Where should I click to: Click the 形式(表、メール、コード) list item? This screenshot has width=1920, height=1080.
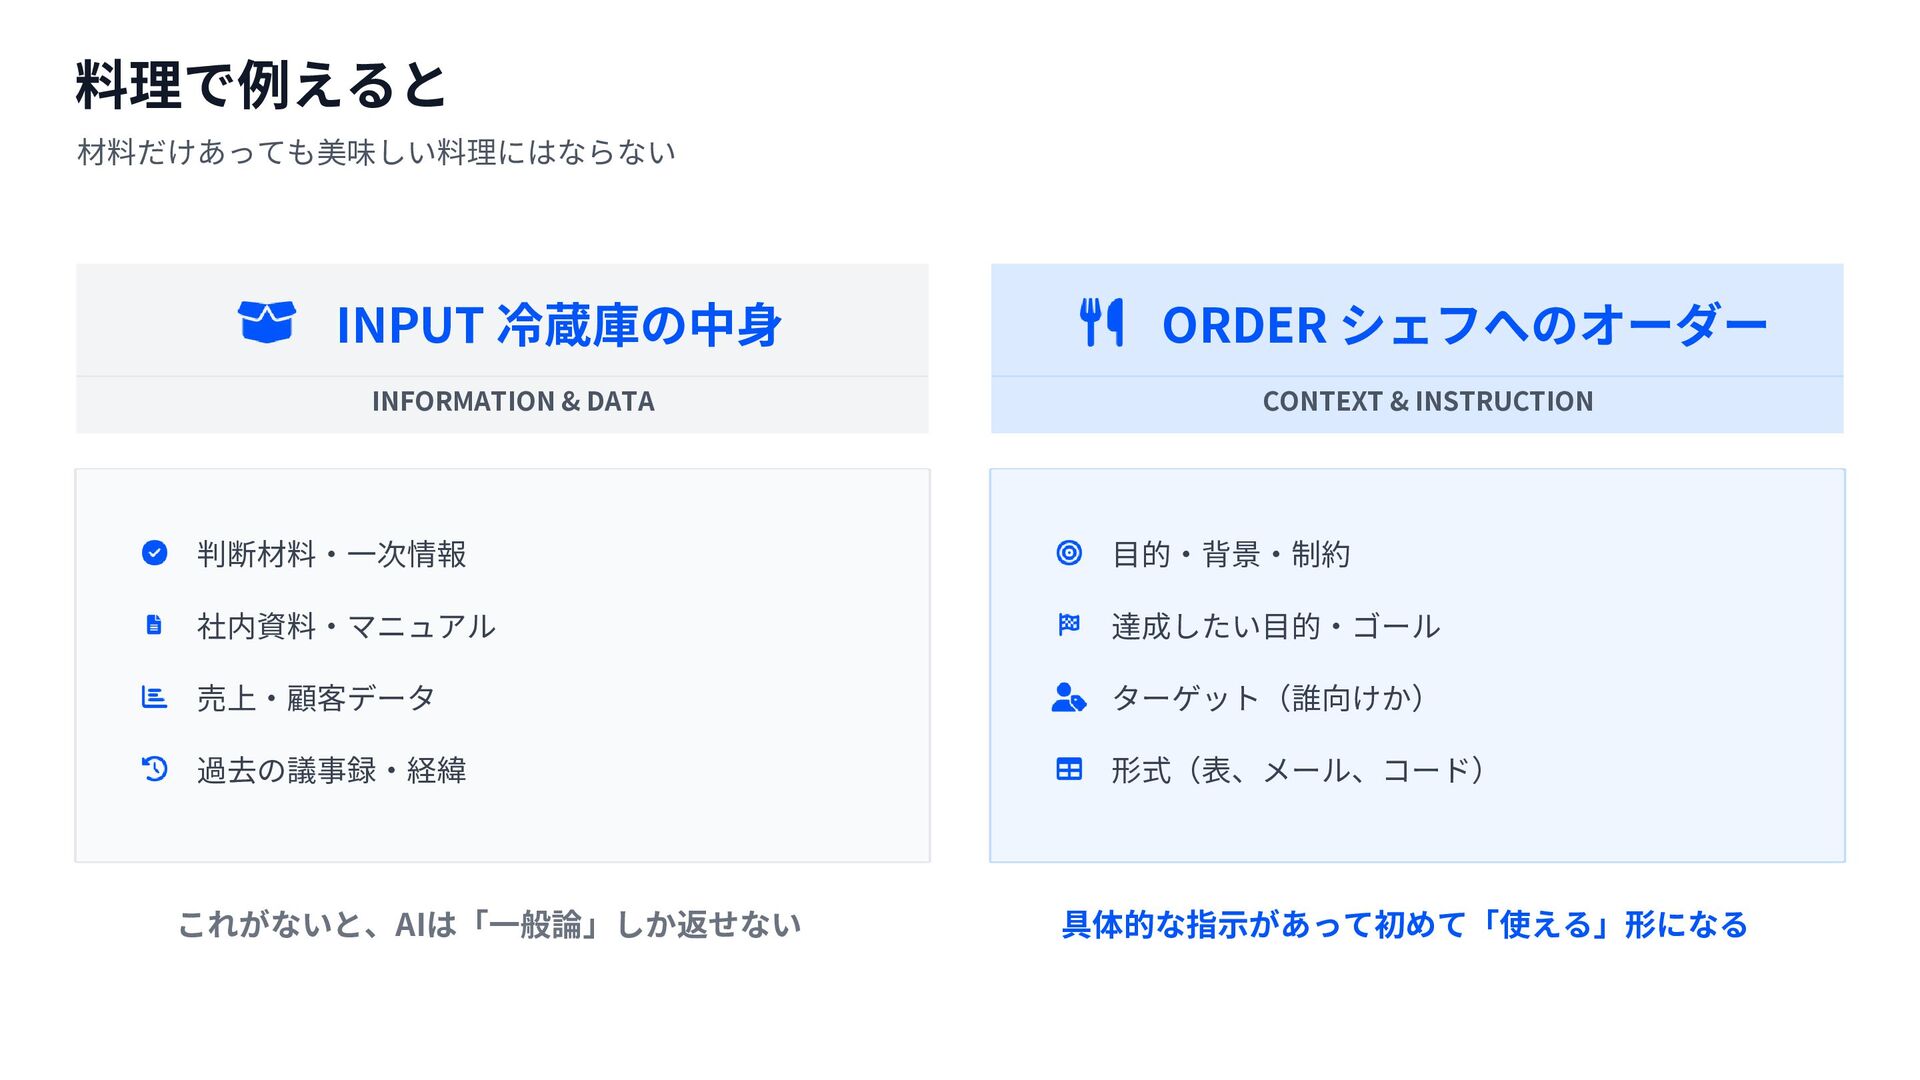(x=1298, y=770)
